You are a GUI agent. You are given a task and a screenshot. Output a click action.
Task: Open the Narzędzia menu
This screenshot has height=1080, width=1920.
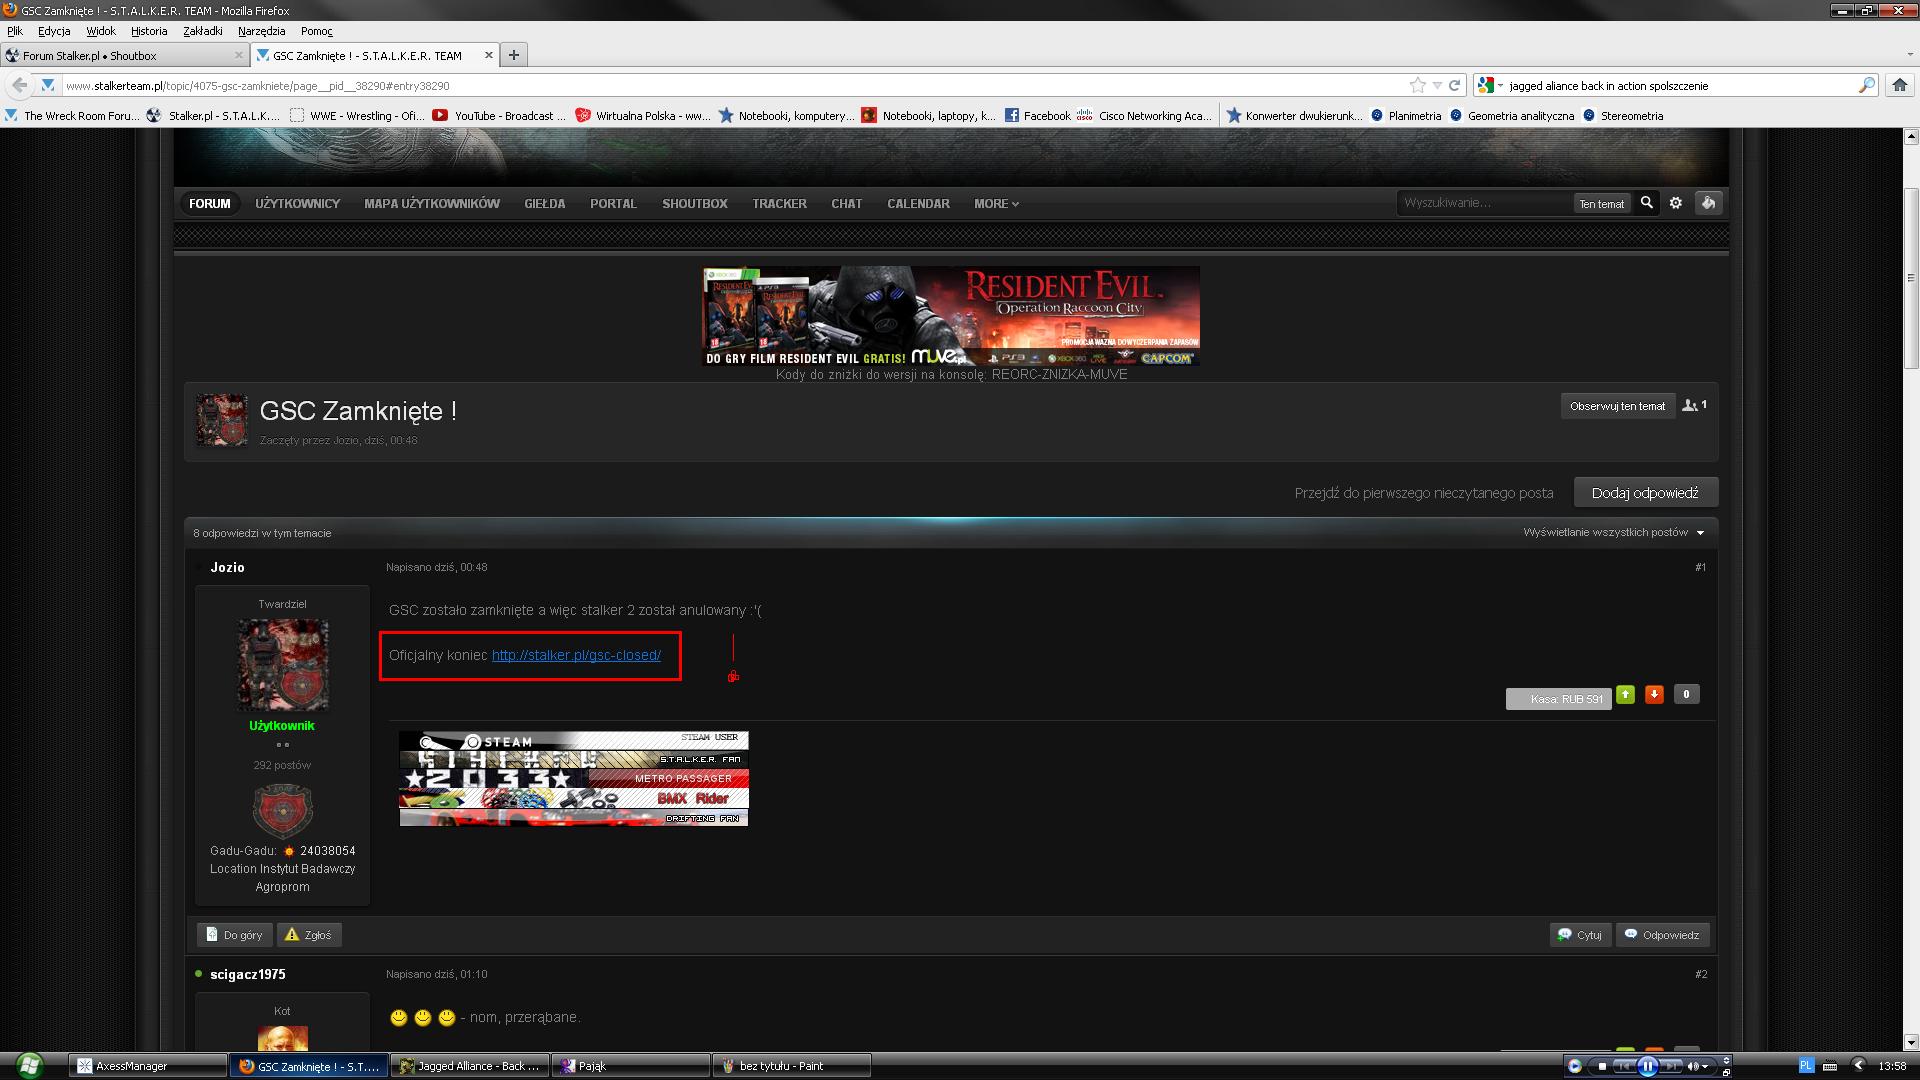[x=261, y=31]
